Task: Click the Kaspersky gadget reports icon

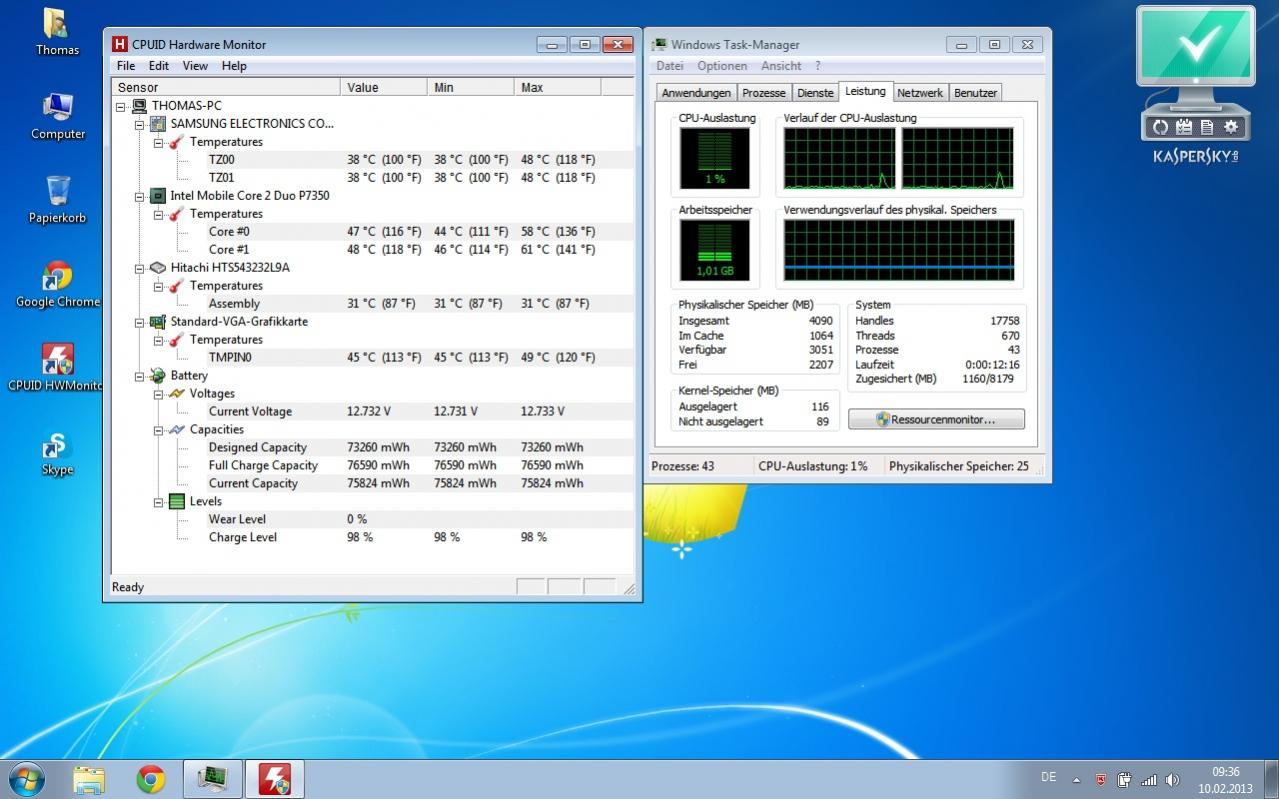Action: point(1207,127)
